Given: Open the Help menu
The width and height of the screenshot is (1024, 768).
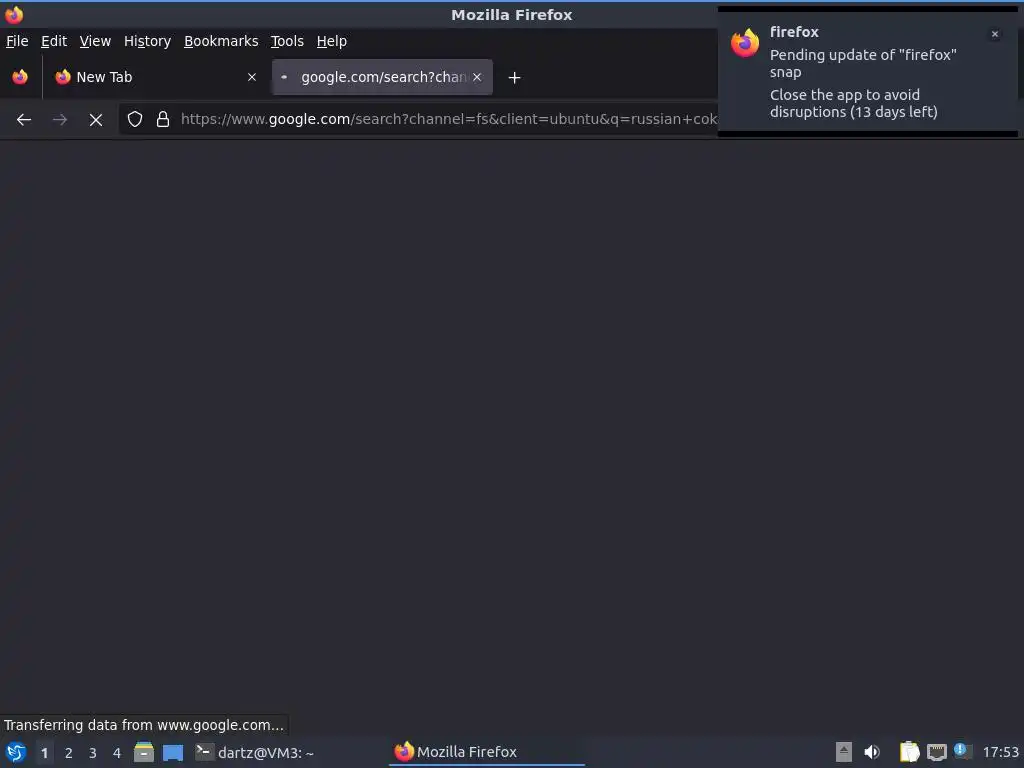Looking at the screenshot, I should click(332, 41).
